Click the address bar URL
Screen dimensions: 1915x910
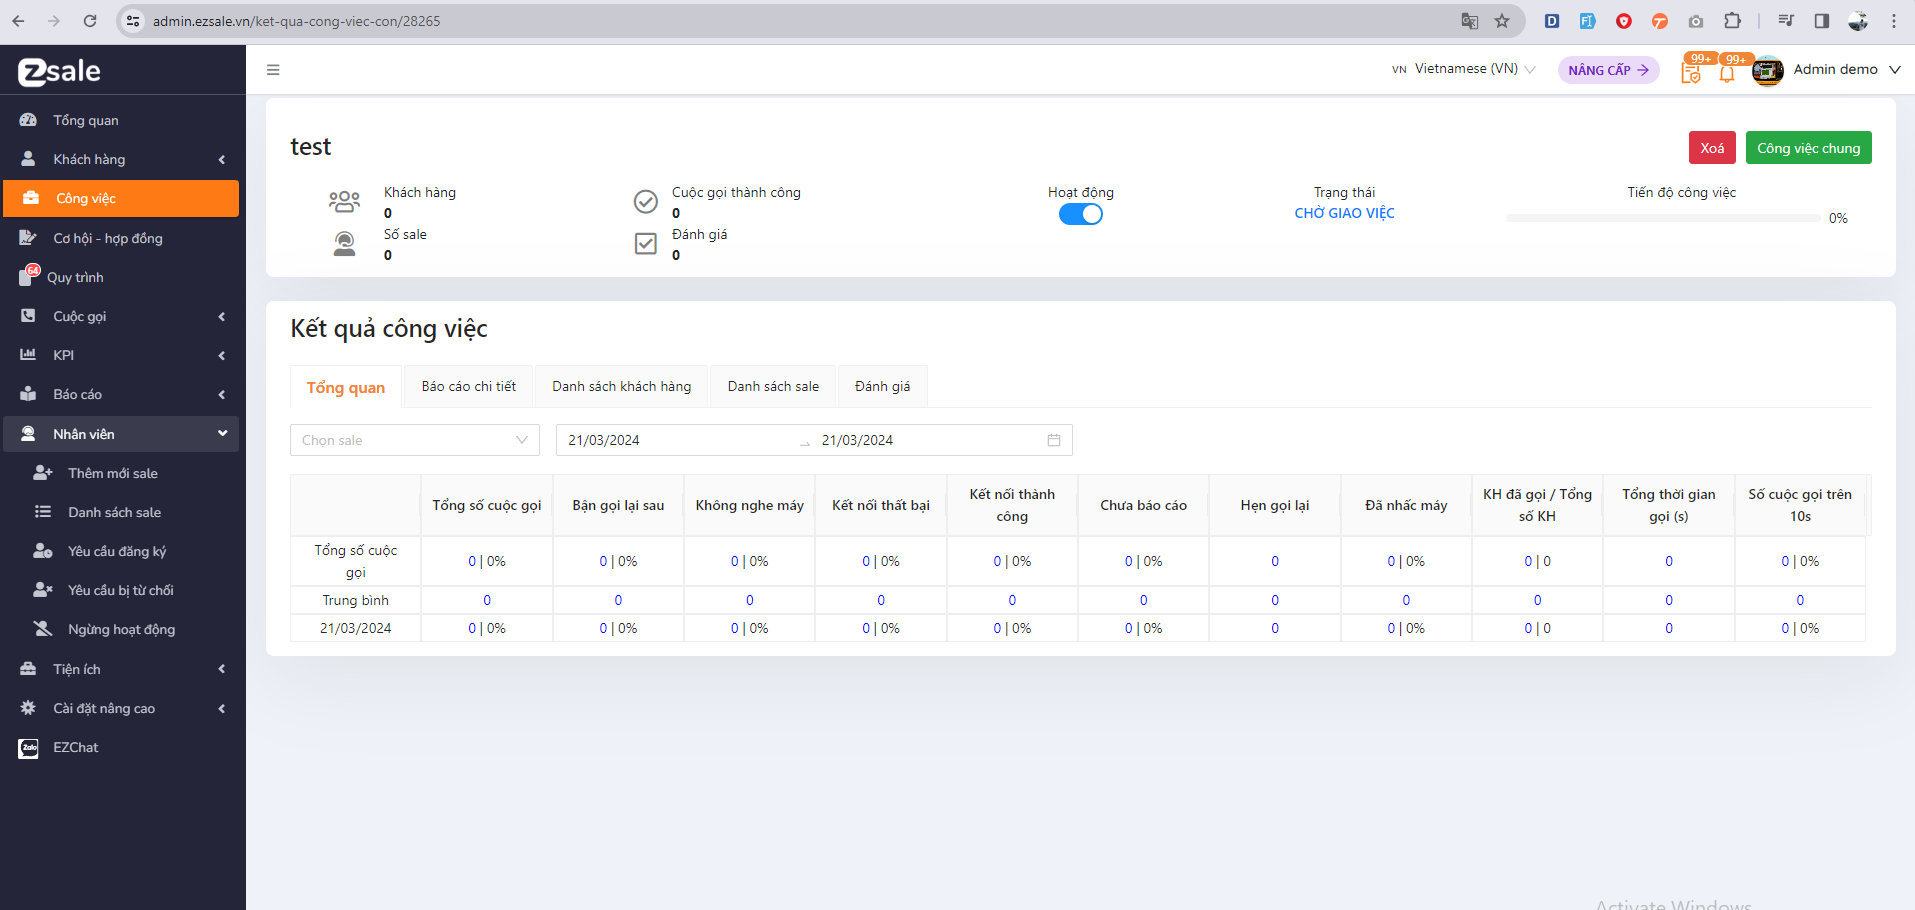point(296,21)
